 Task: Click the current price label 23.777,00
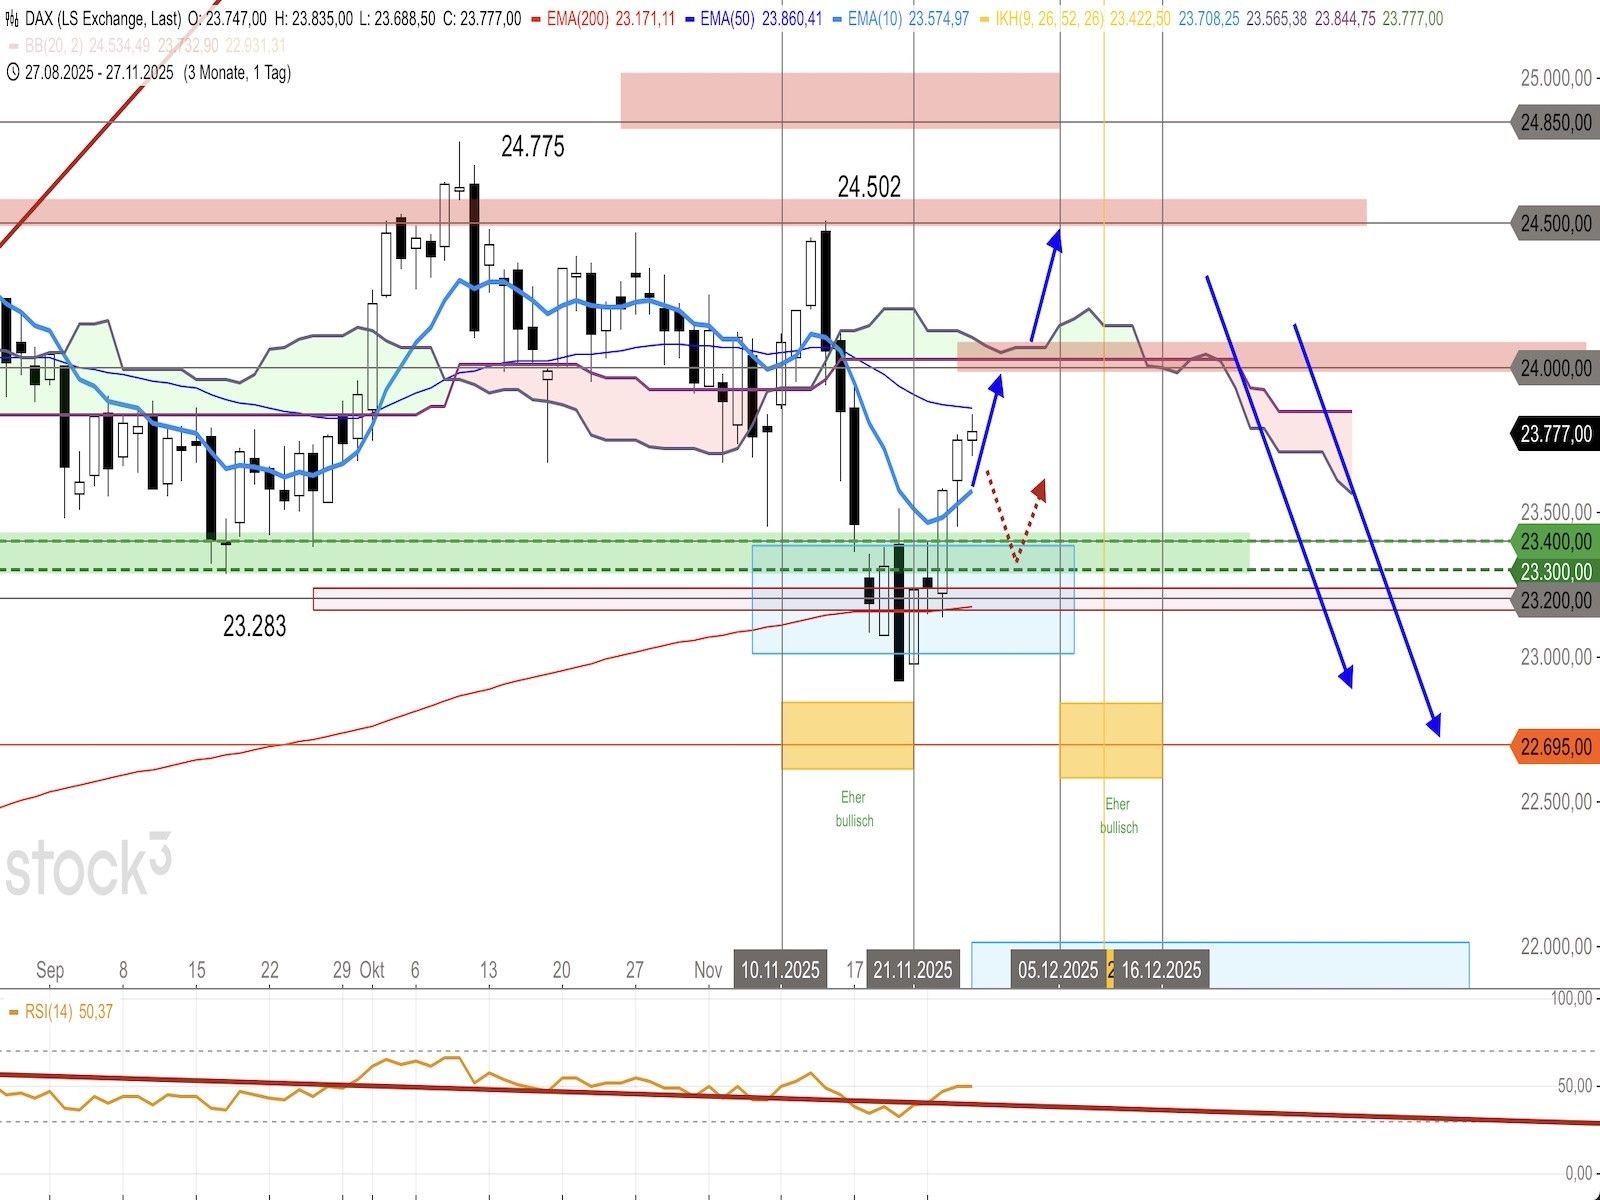[1555, 434]
